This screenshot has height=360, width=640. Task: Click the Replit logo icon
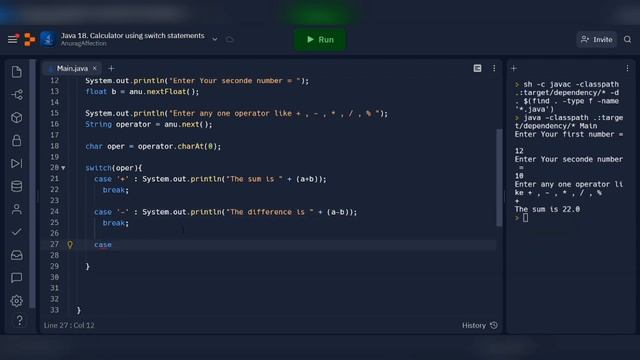click(29, 39)
